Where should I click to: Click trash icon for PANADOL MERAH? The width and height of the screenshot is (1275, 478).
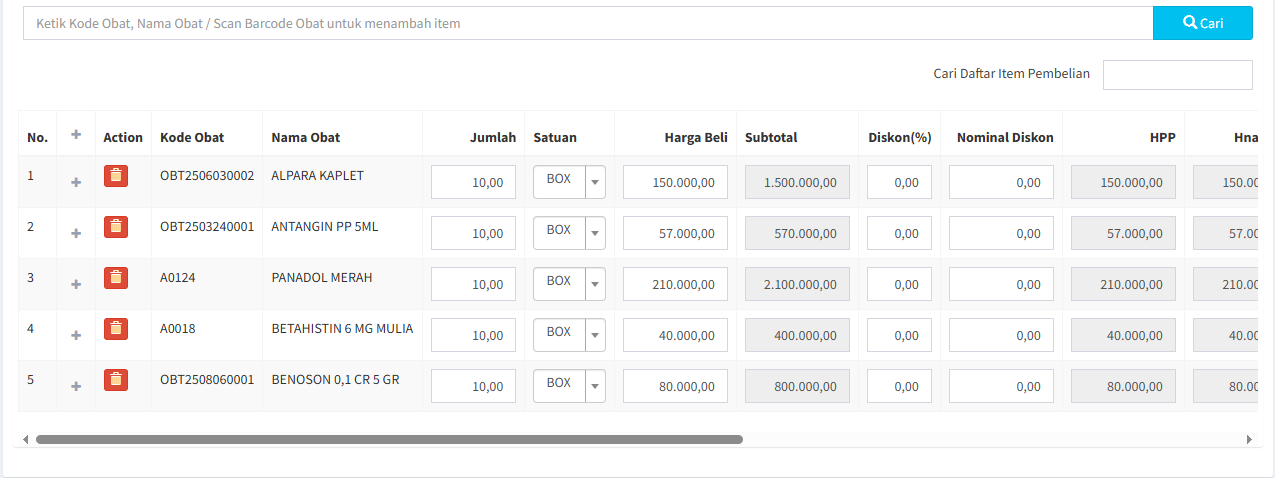(116, 278)
